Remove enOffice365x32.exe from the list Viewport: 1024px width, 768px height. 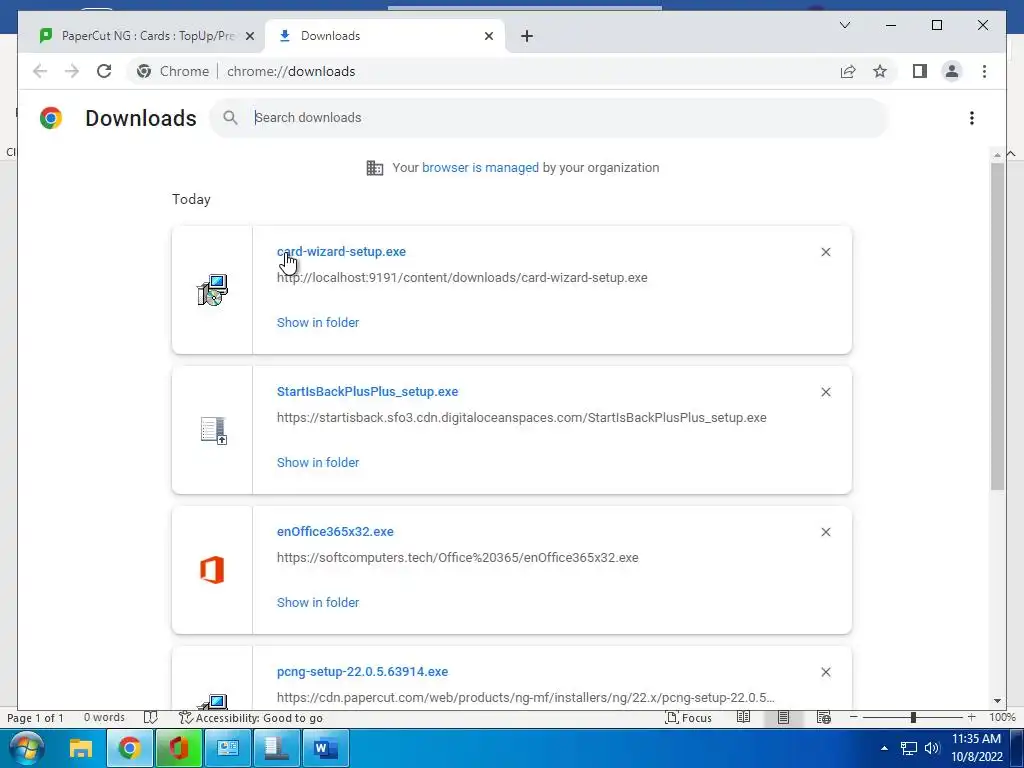[825, 532]
